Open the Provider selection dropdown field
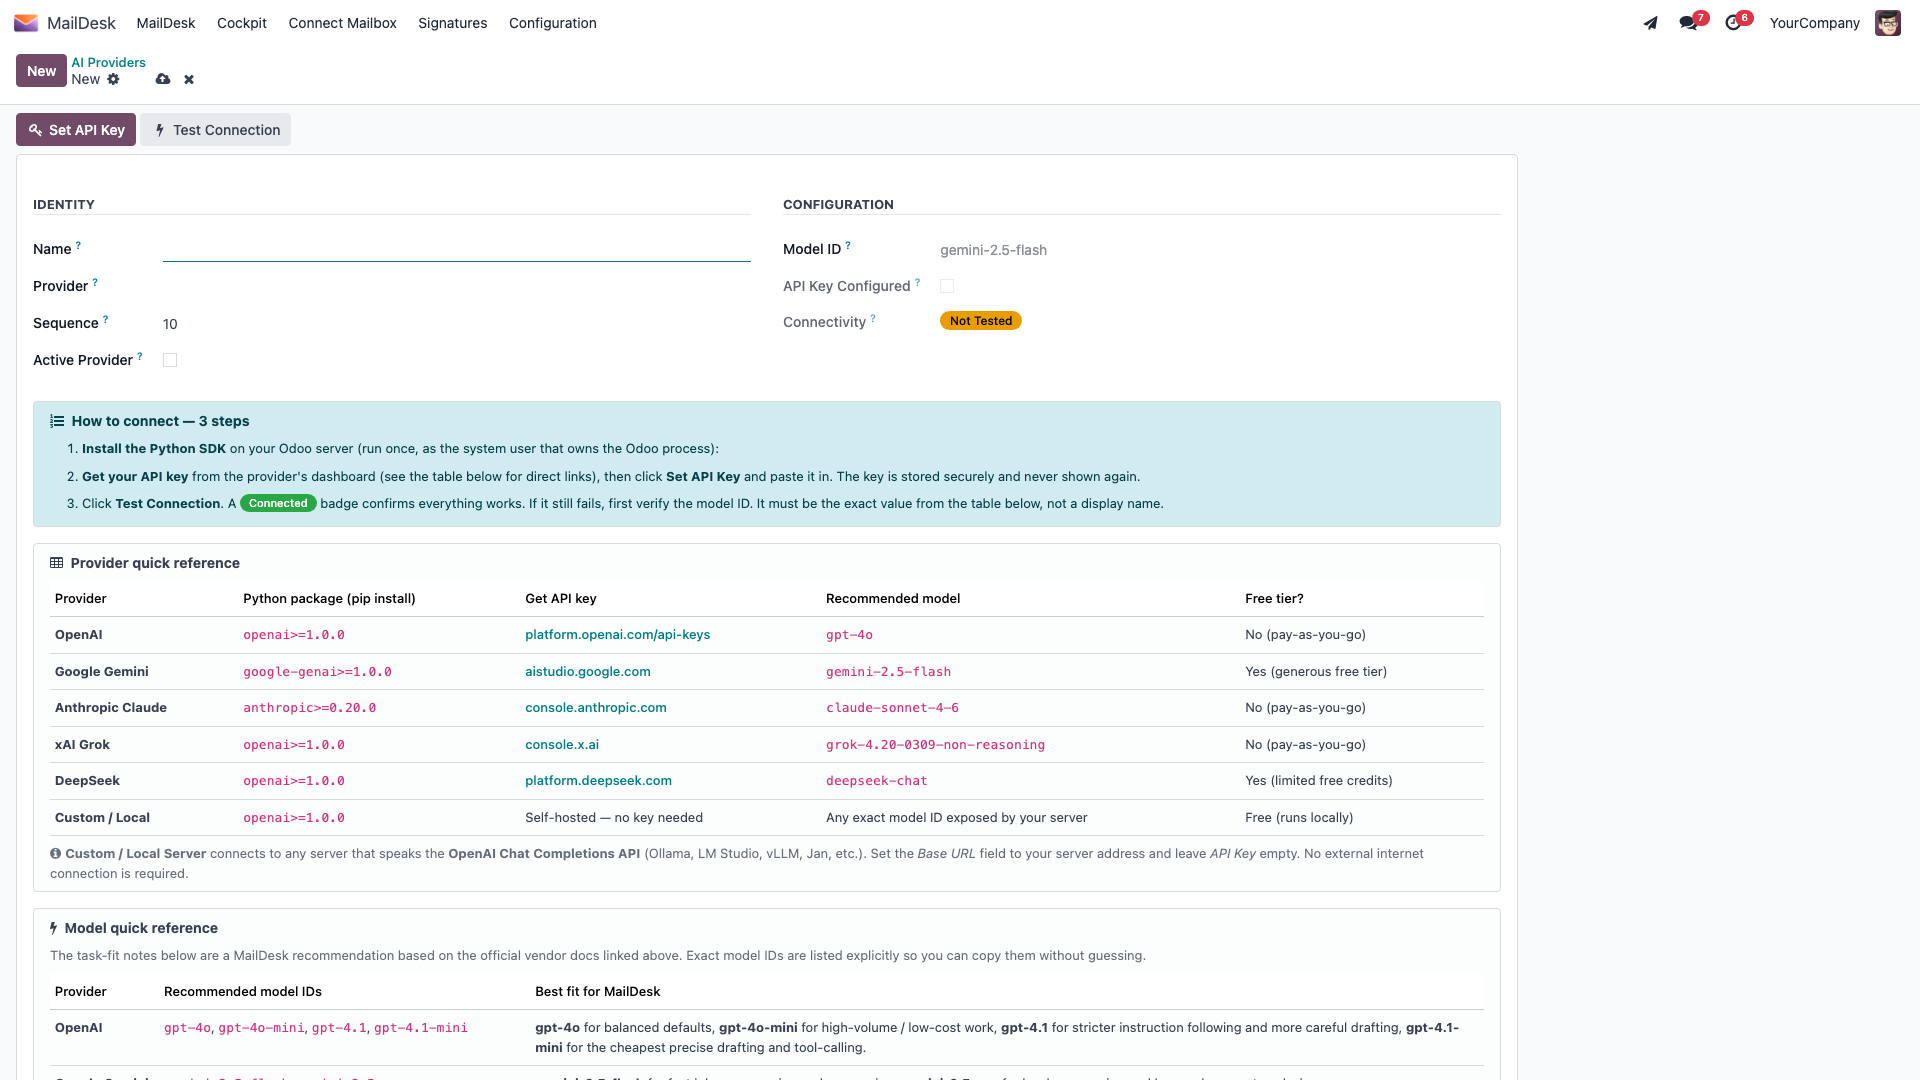 tap(456, 286)
